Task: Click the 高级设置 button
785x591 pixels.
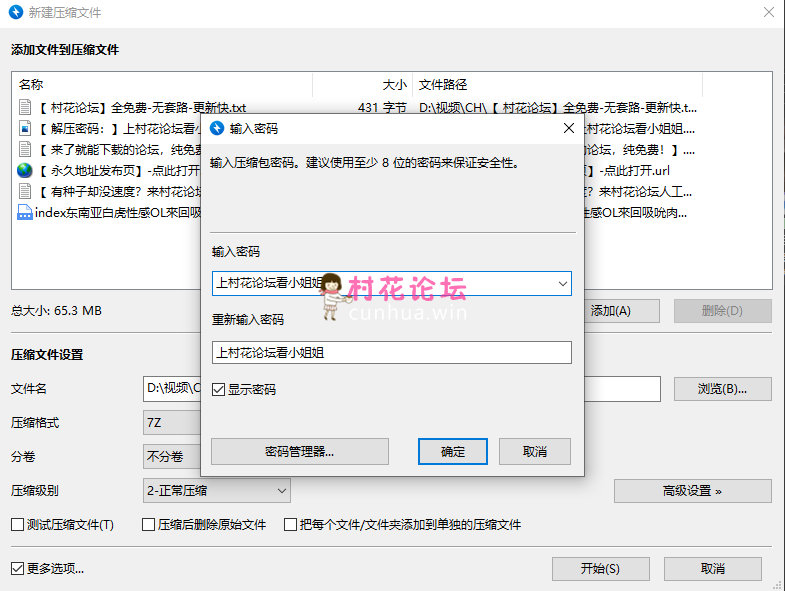Action: 692,491
